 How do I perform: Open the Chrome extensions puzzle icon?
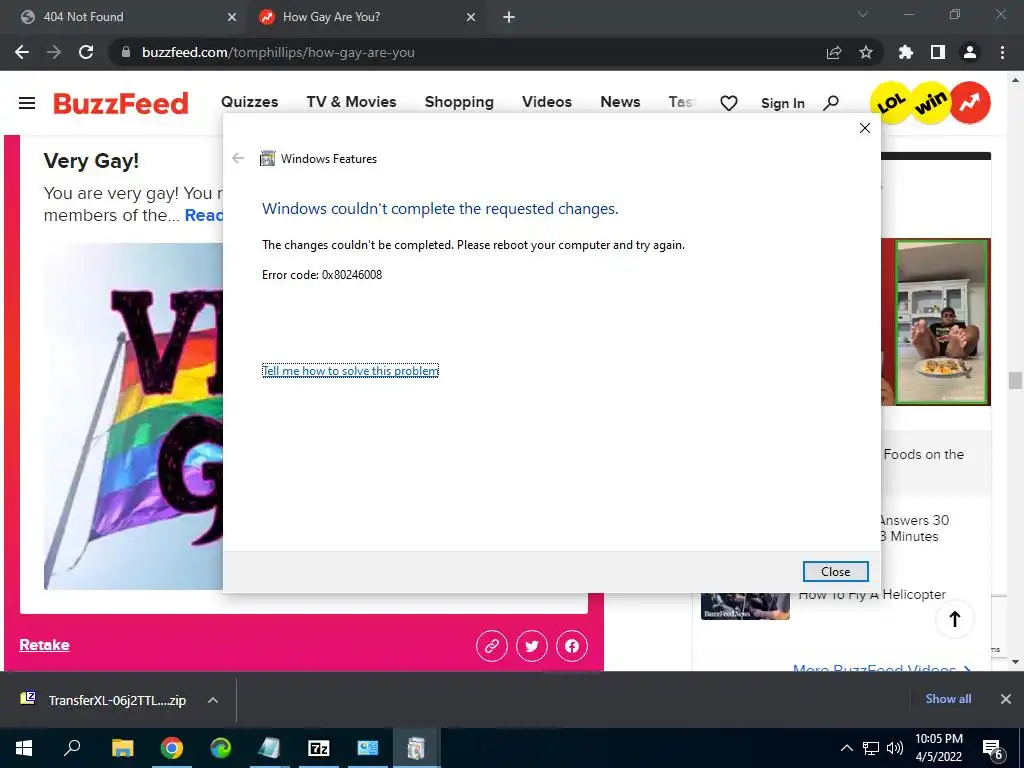coord(906,52)
